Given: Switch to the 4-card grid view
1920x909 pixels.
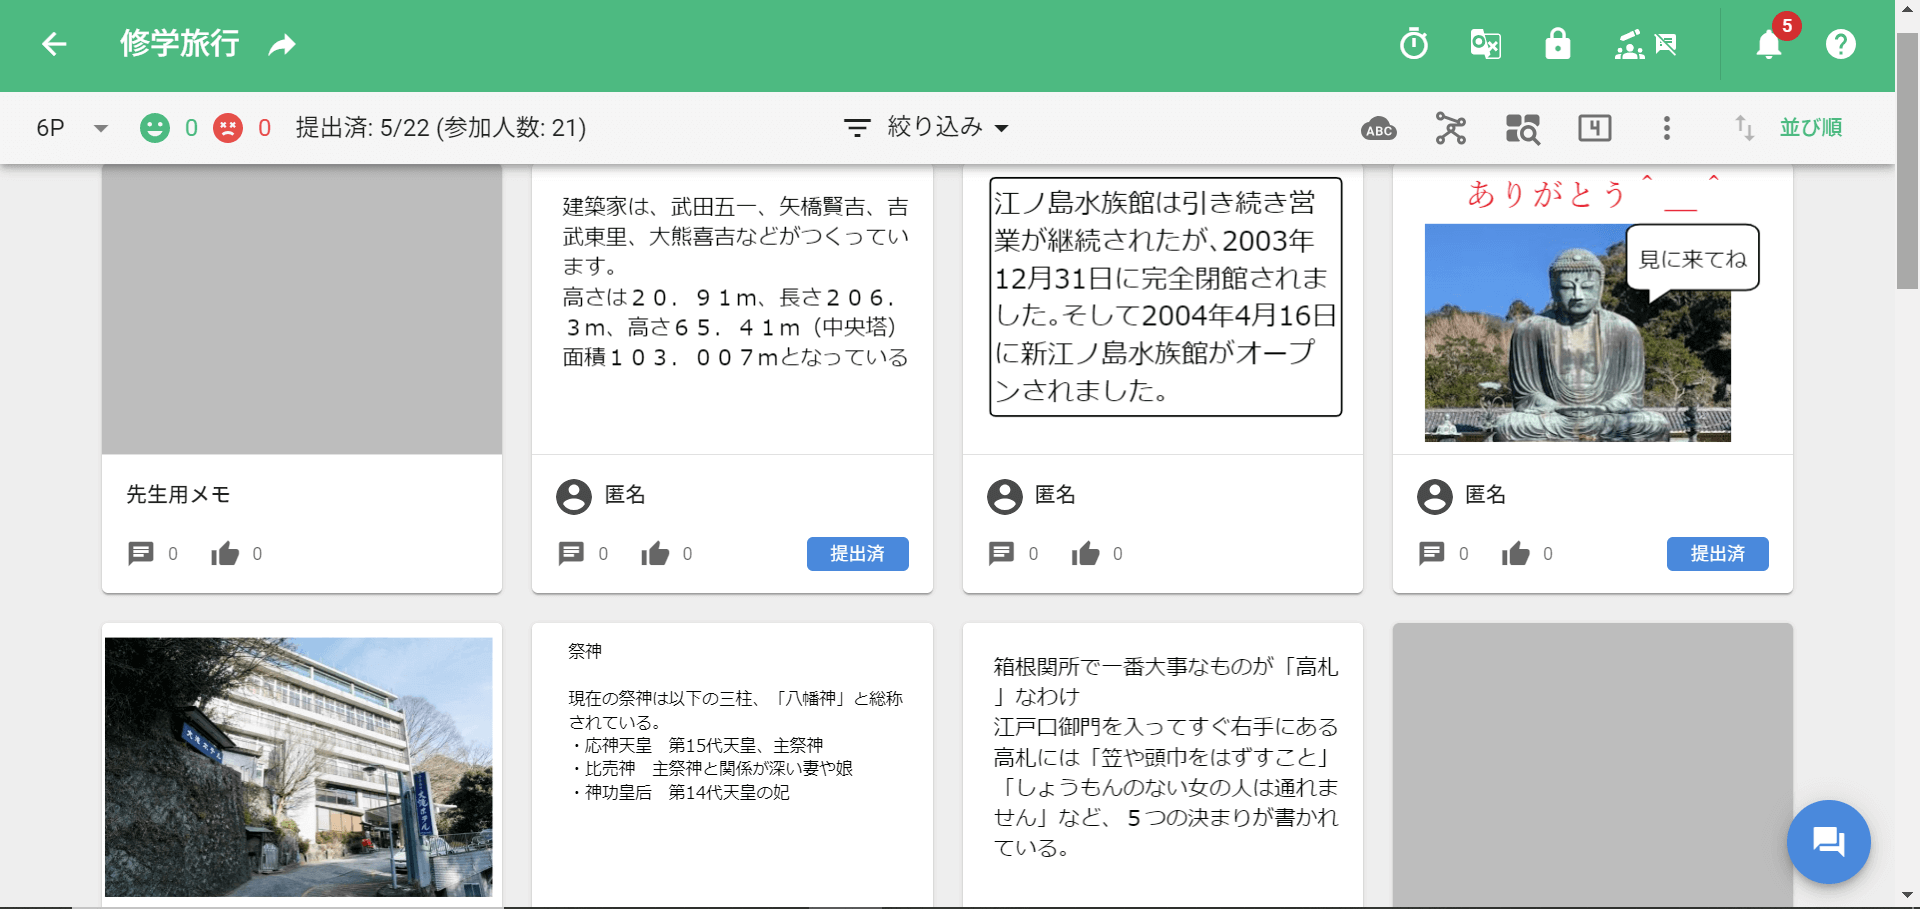Looking at the screenshot, I should (x=1594, y=128).
